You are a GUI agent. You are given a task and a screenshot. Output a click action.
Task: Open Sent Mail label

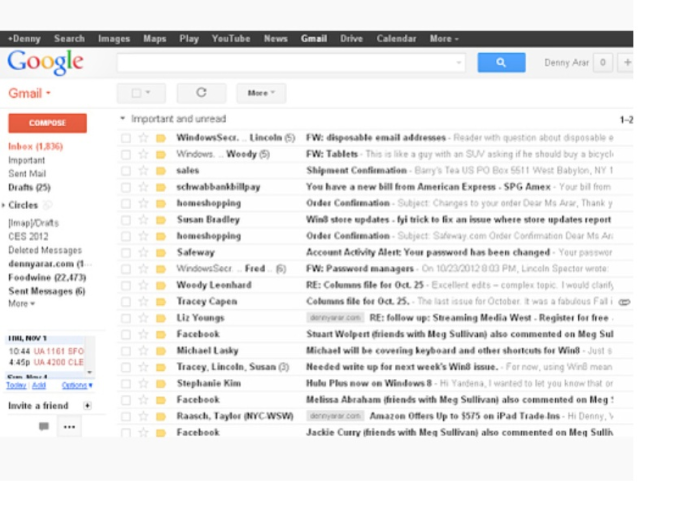[x=27, y=174]
